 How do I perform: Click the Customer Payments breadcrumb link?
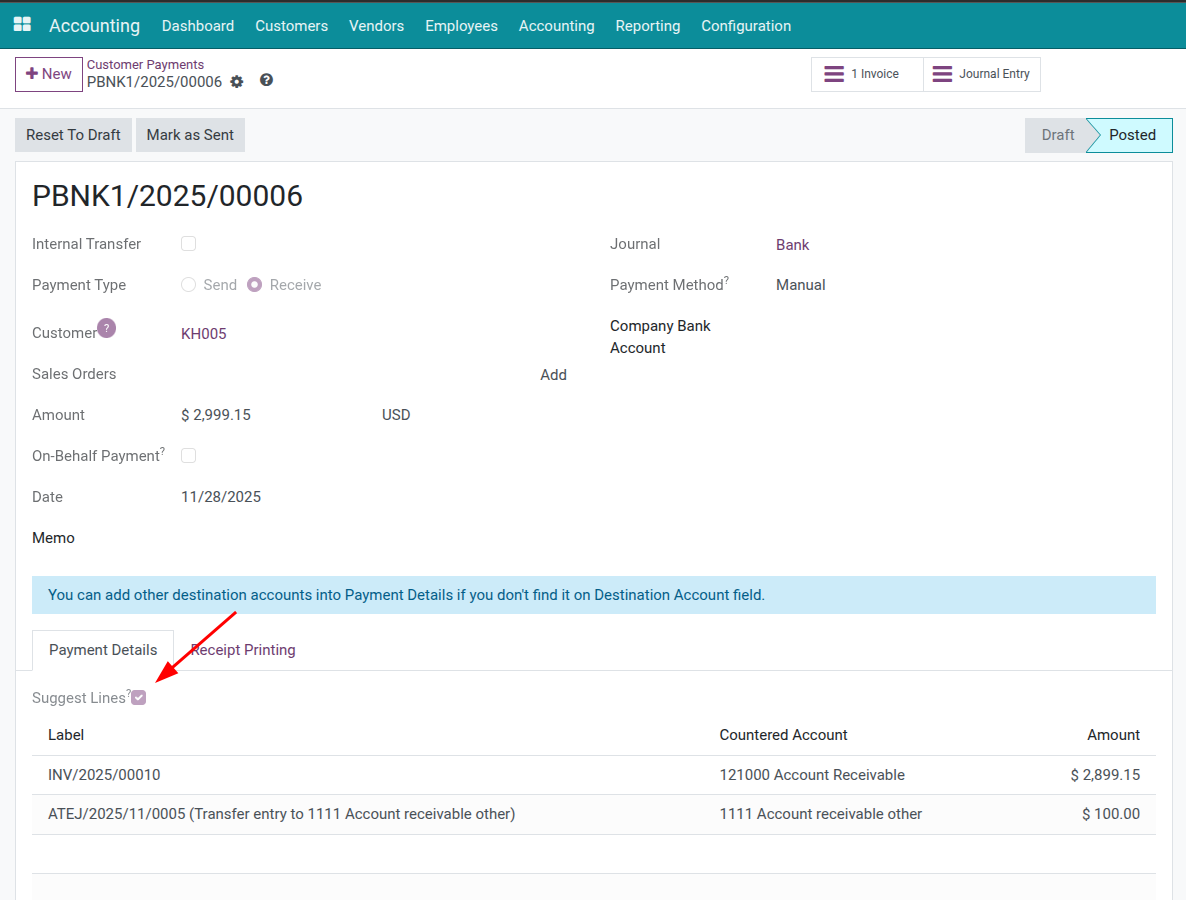point(145,65)
